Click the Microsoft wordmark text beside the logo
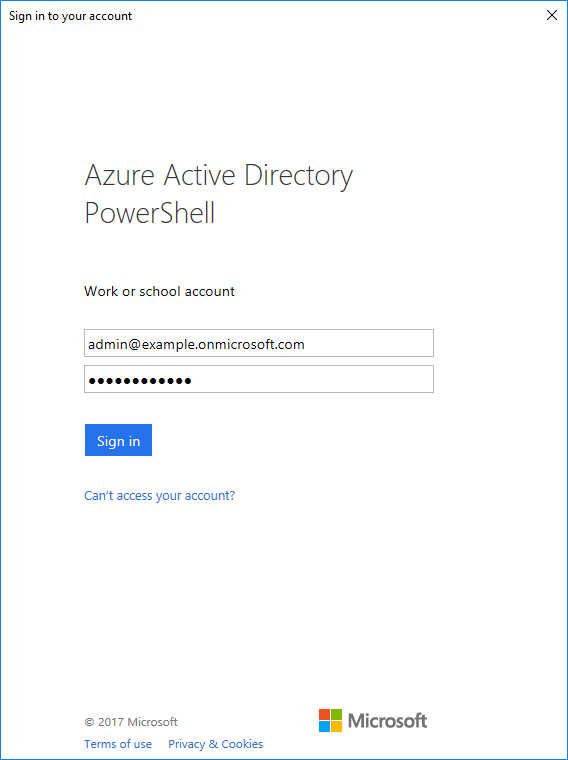The height and width of the screenshot is (760, 568). pyautogui.click(x=388, y=721)
